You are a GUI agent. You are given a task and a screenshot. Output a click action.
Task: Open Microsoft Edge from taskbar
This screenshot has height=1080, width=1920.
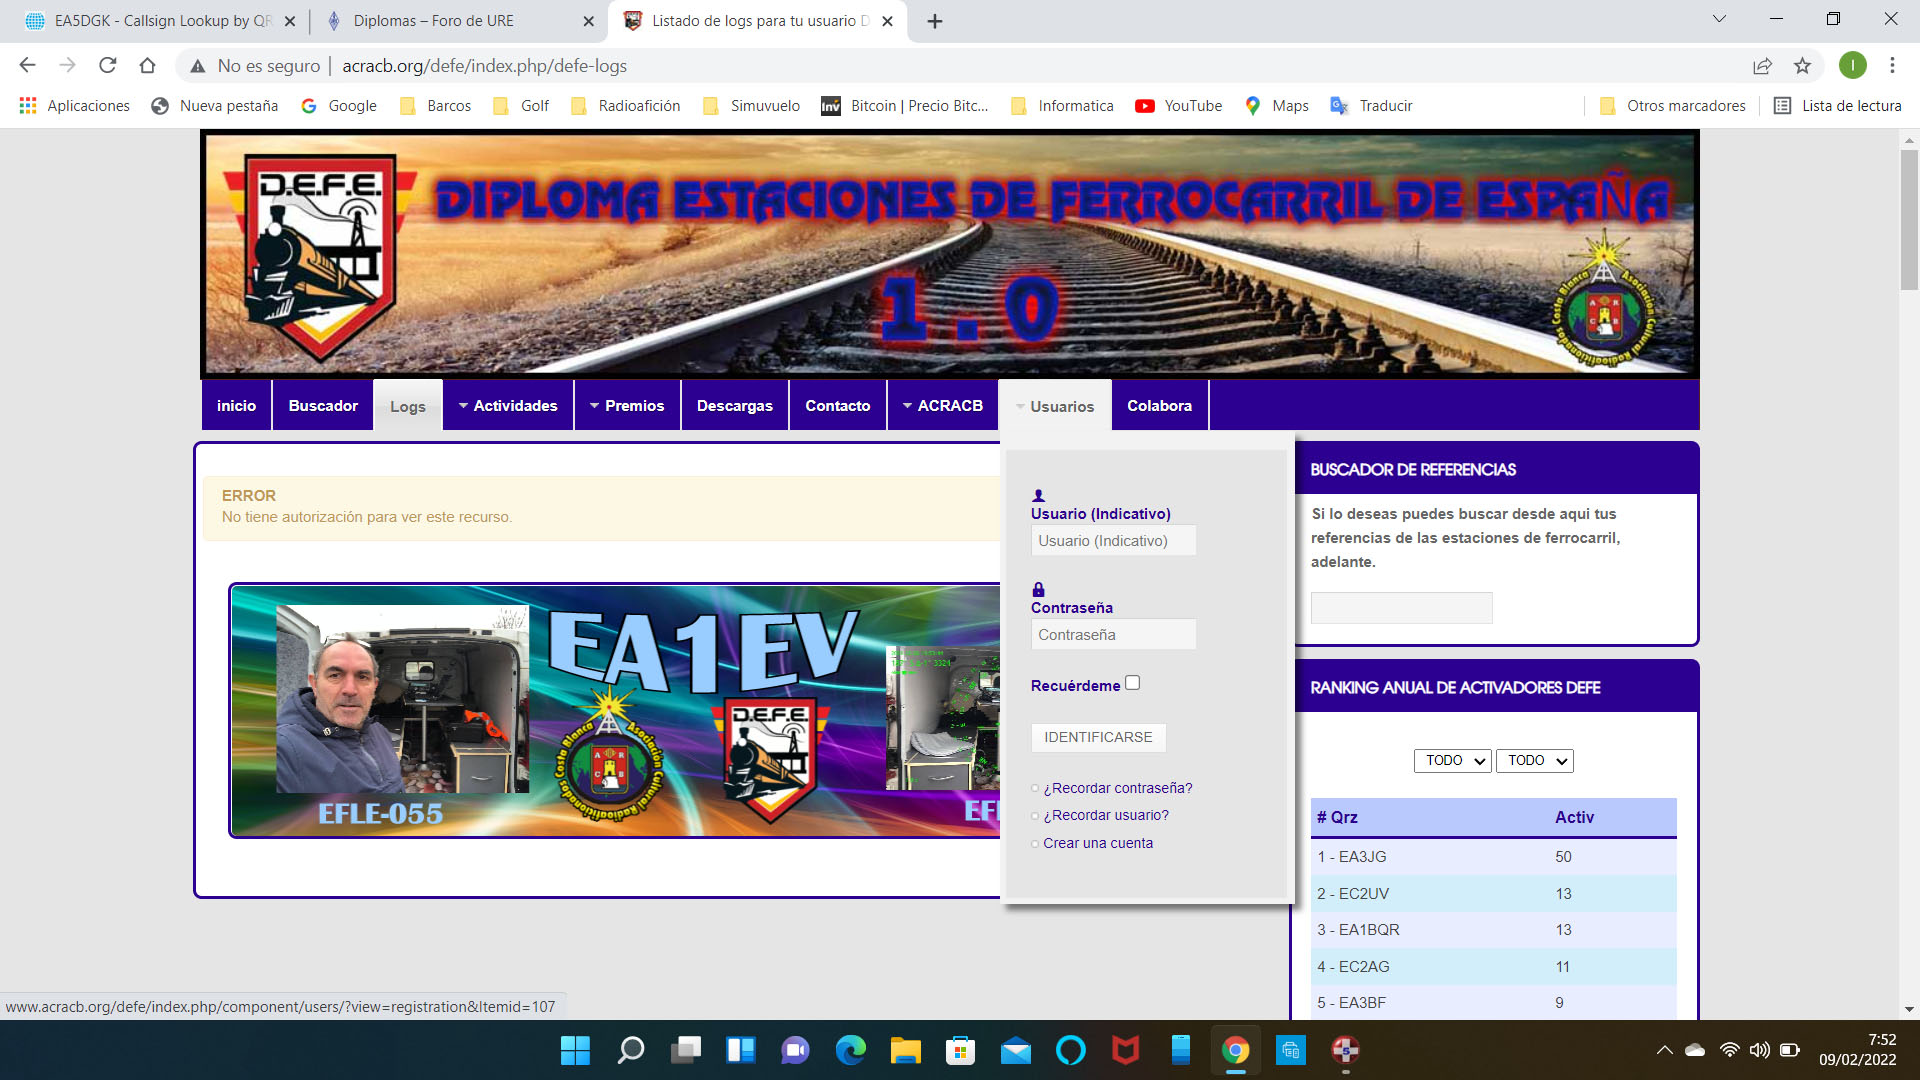coord(851,1050)
